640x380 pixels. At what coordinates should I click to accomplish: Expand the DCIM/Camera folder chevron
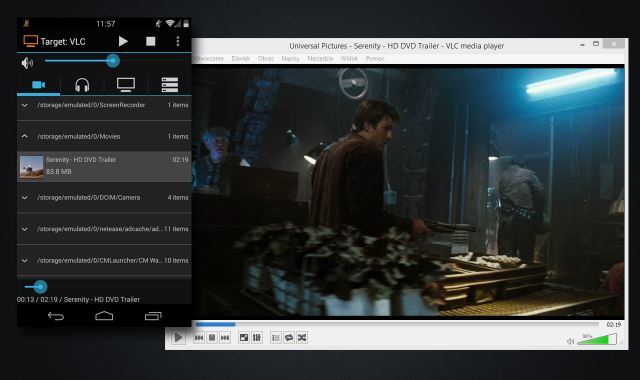point(24,198)
